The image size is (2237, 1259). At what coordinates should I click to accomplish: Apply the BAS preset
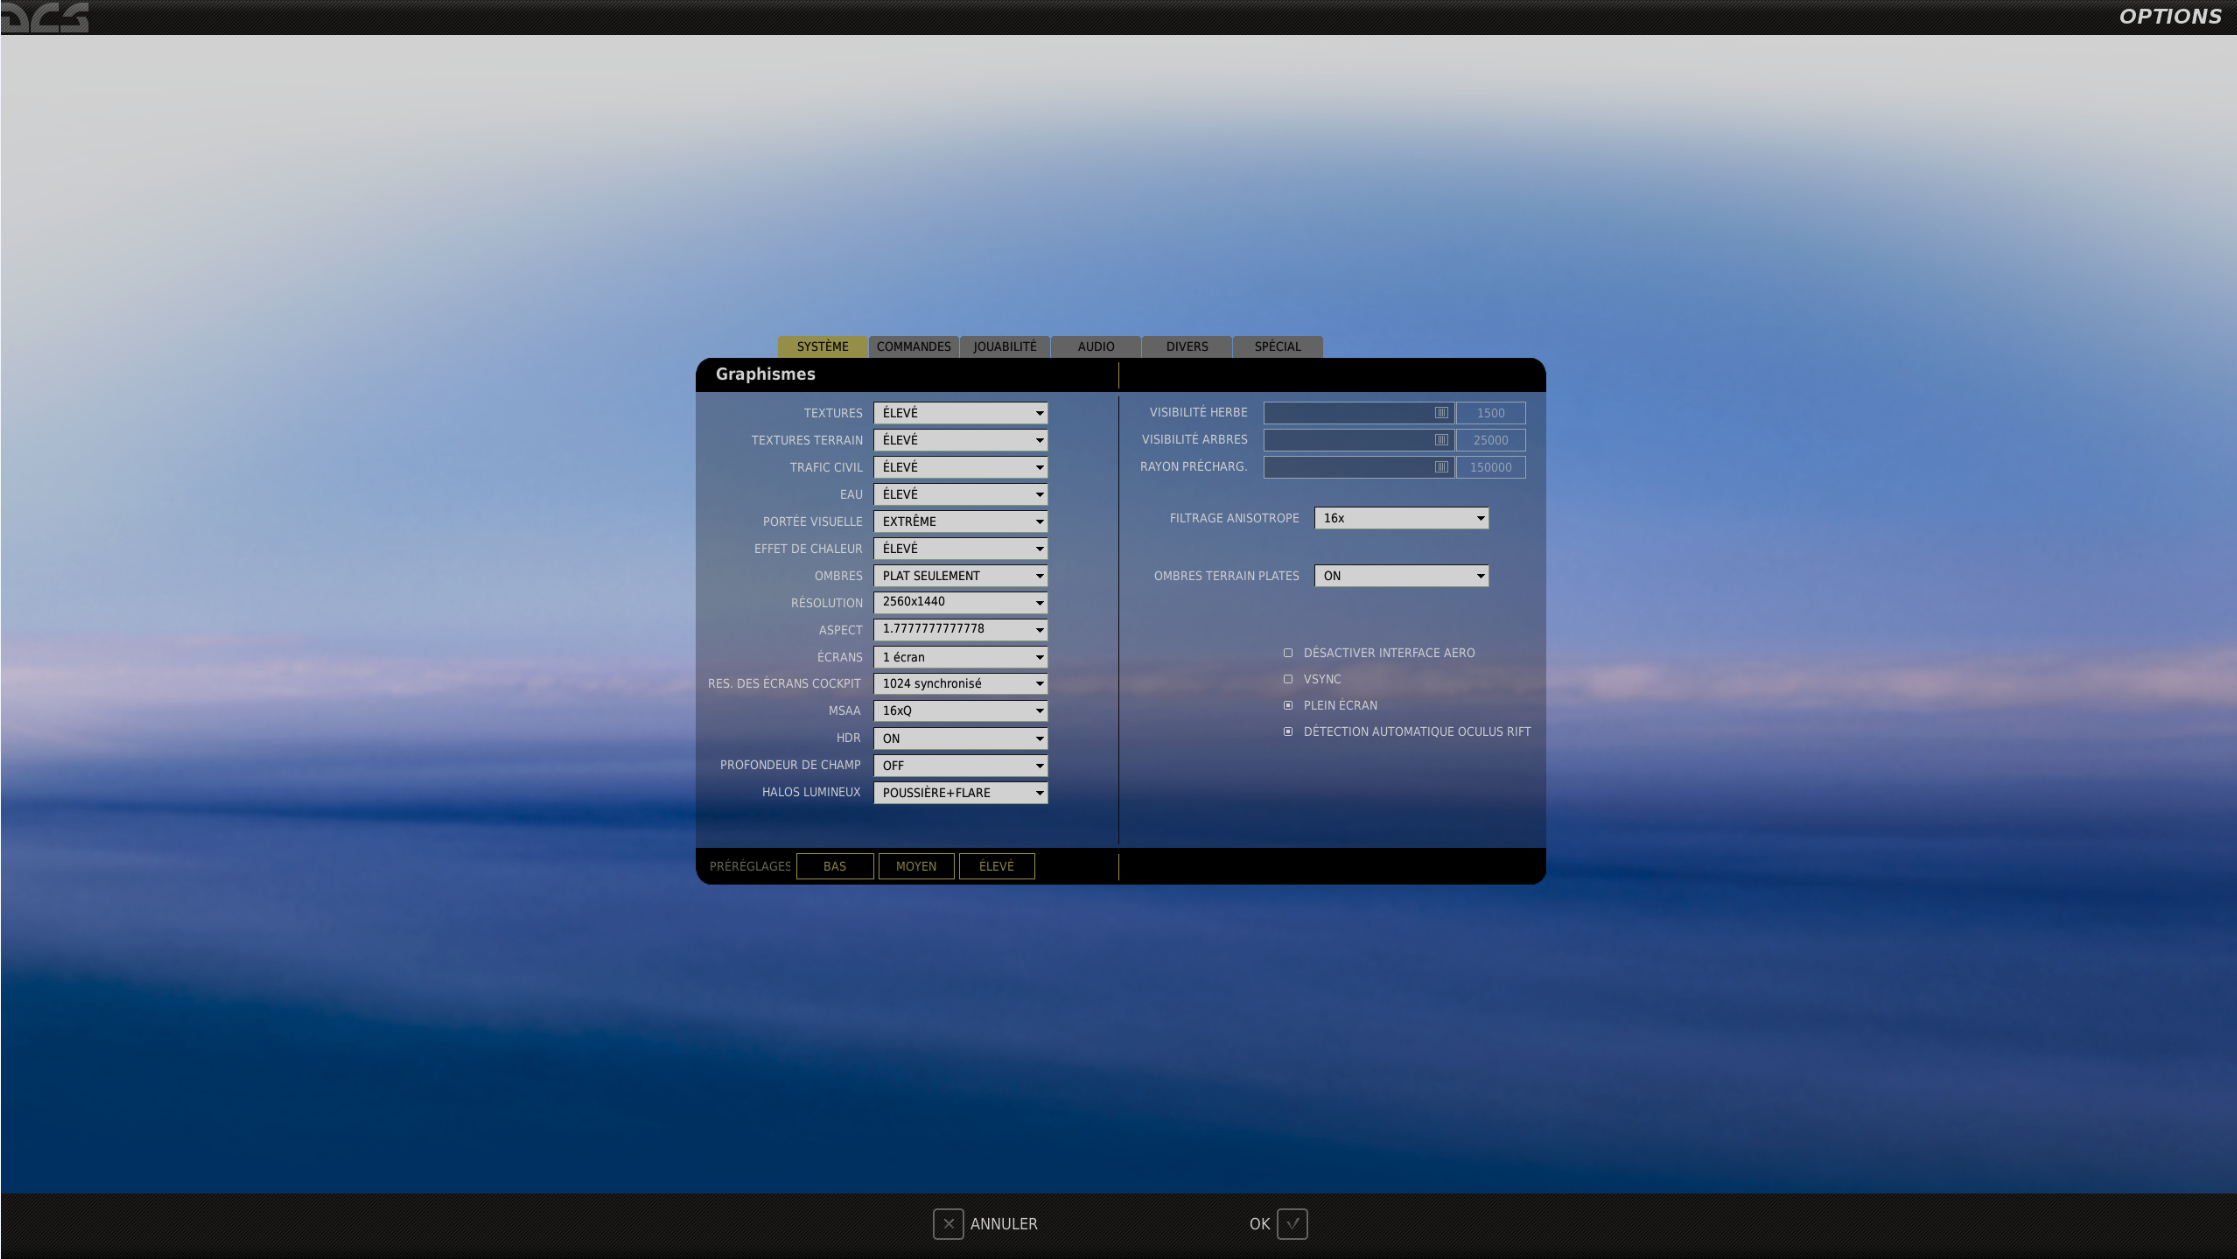[x=834, y=866]
